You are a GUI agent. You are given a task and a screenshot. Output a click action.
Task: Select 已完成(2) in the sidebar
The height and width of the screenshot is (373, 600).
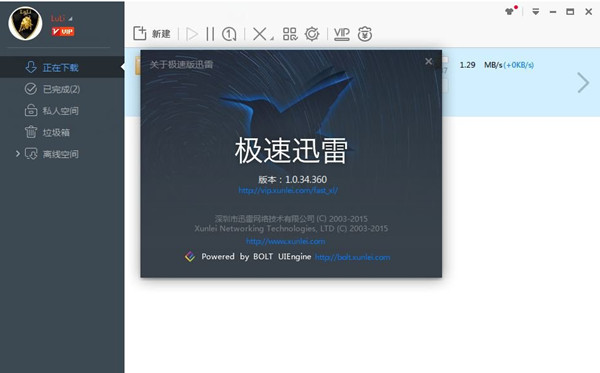pyautogui.click(x=62, y=89)
